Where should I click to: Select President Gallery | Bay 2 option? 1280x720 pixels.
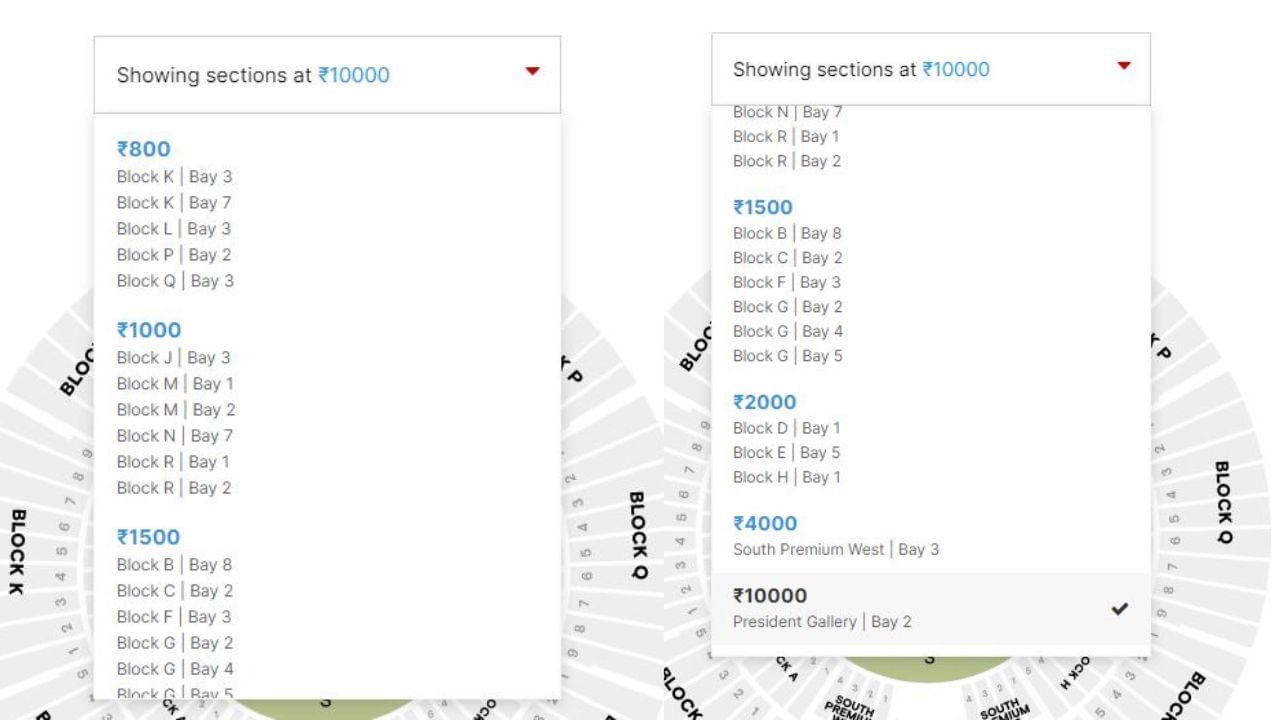pos(822,622)
